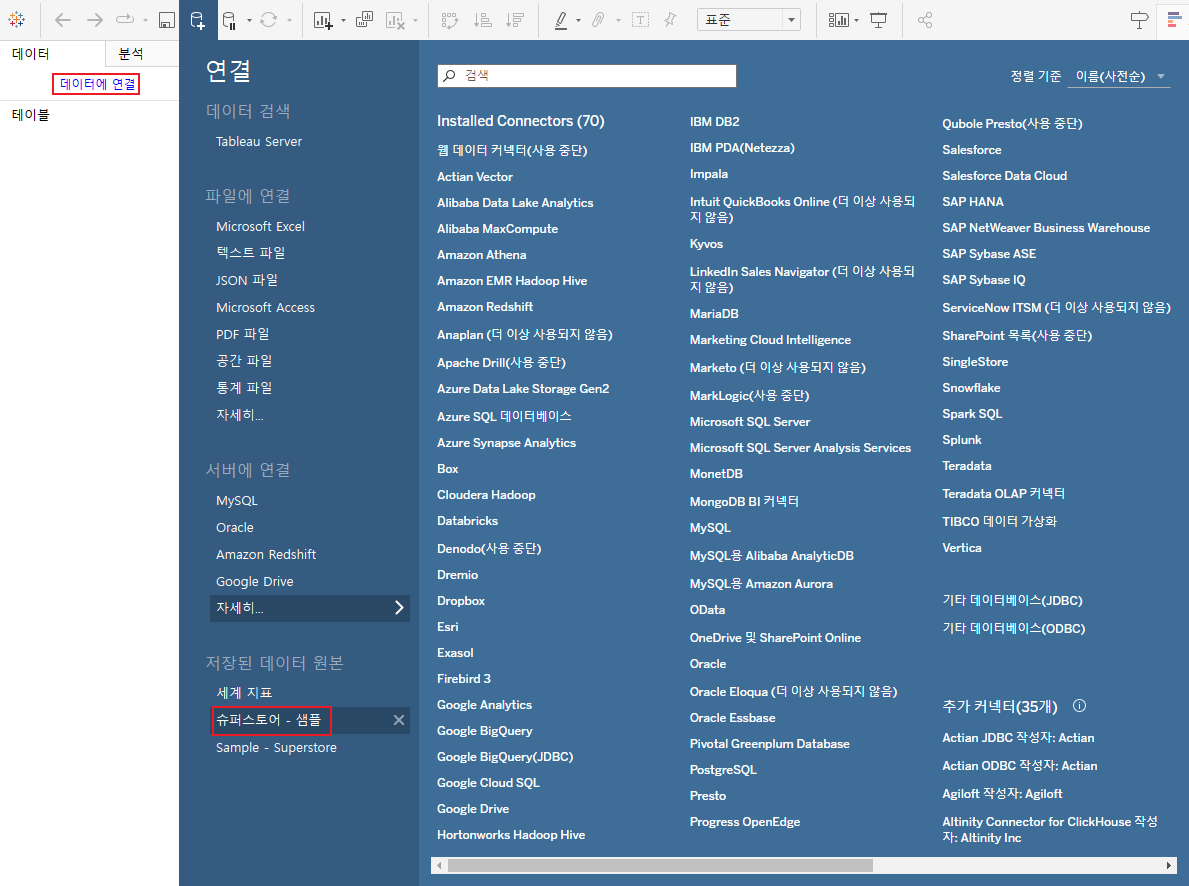1189x886 pixels.
Task: Select PDF 파일 connection
Action: pyautogui.click(x=243, y=334)
